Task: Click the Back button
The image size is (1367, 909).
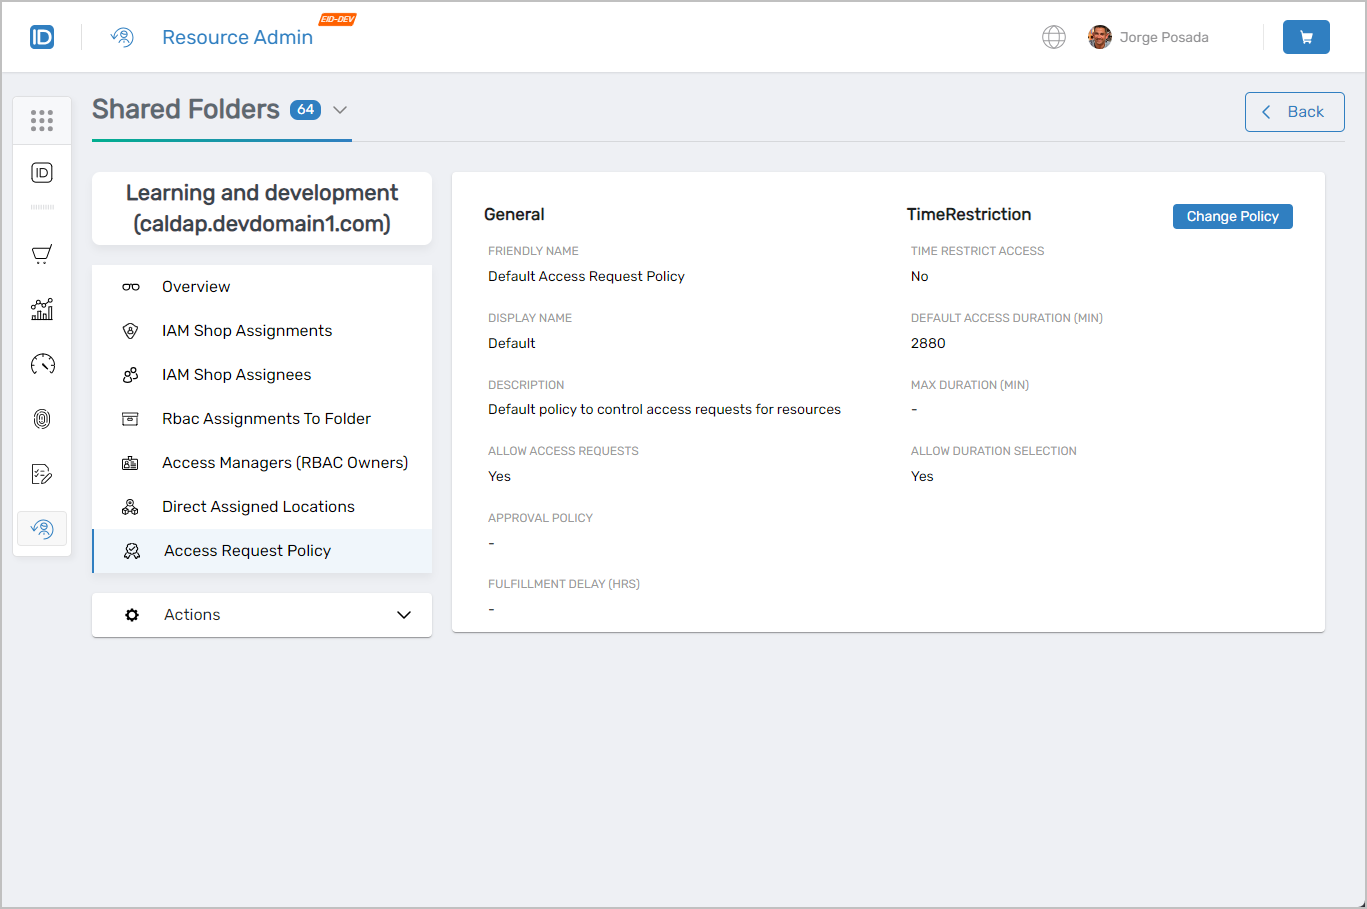Action: pos(1294,112)
